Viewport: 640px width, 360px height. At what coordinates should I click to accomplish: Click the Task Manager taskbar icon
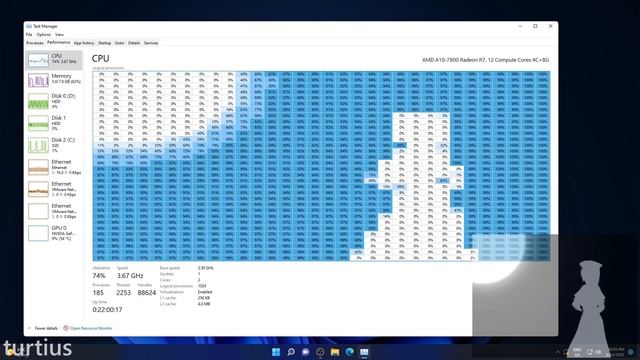coord(364,352)
